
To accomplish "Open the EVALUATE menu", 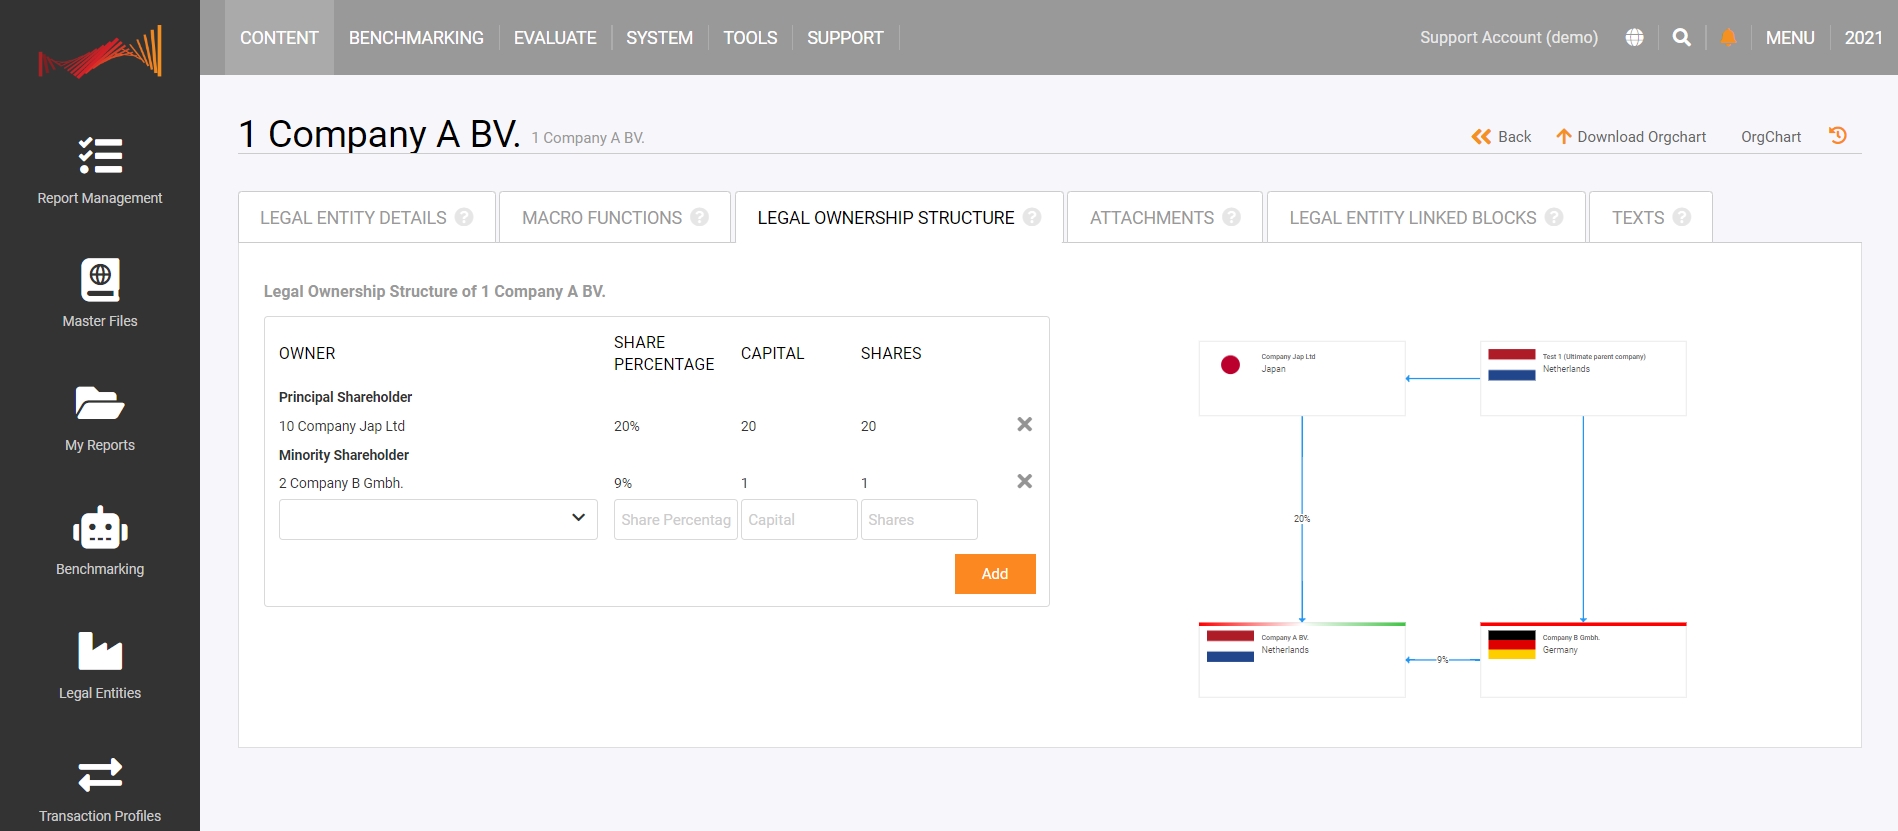I will click(x=555, y=37).
